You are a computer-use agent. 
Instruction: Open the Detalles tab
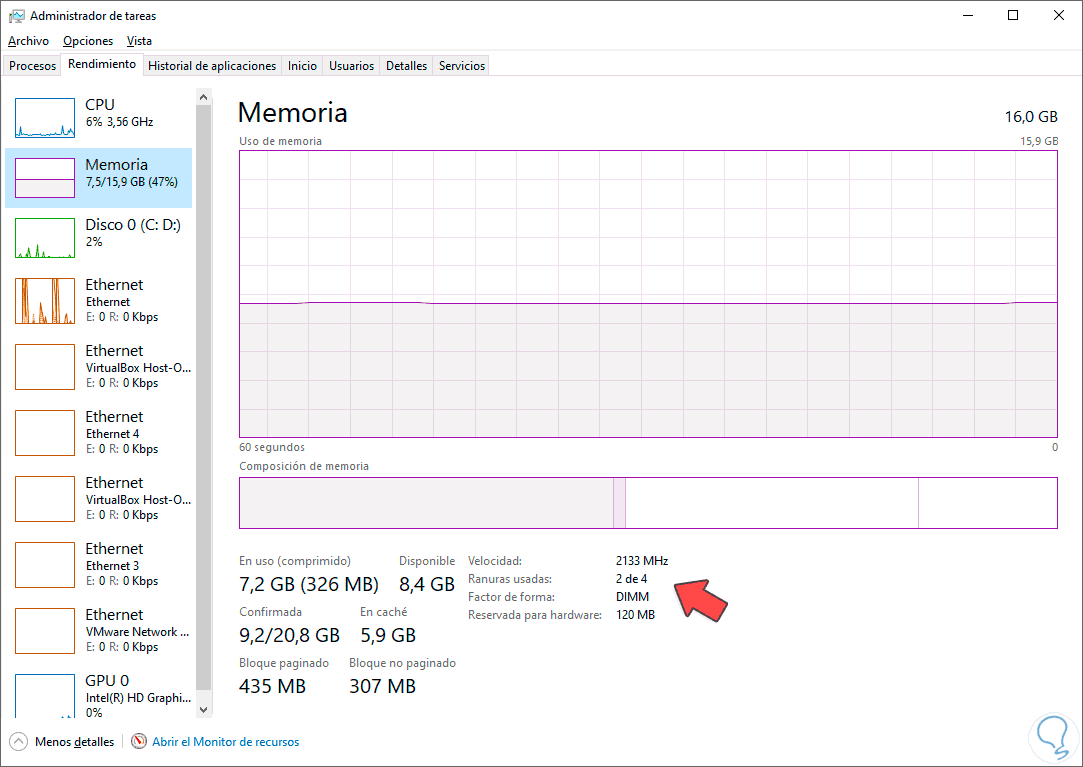coord(406,66)
